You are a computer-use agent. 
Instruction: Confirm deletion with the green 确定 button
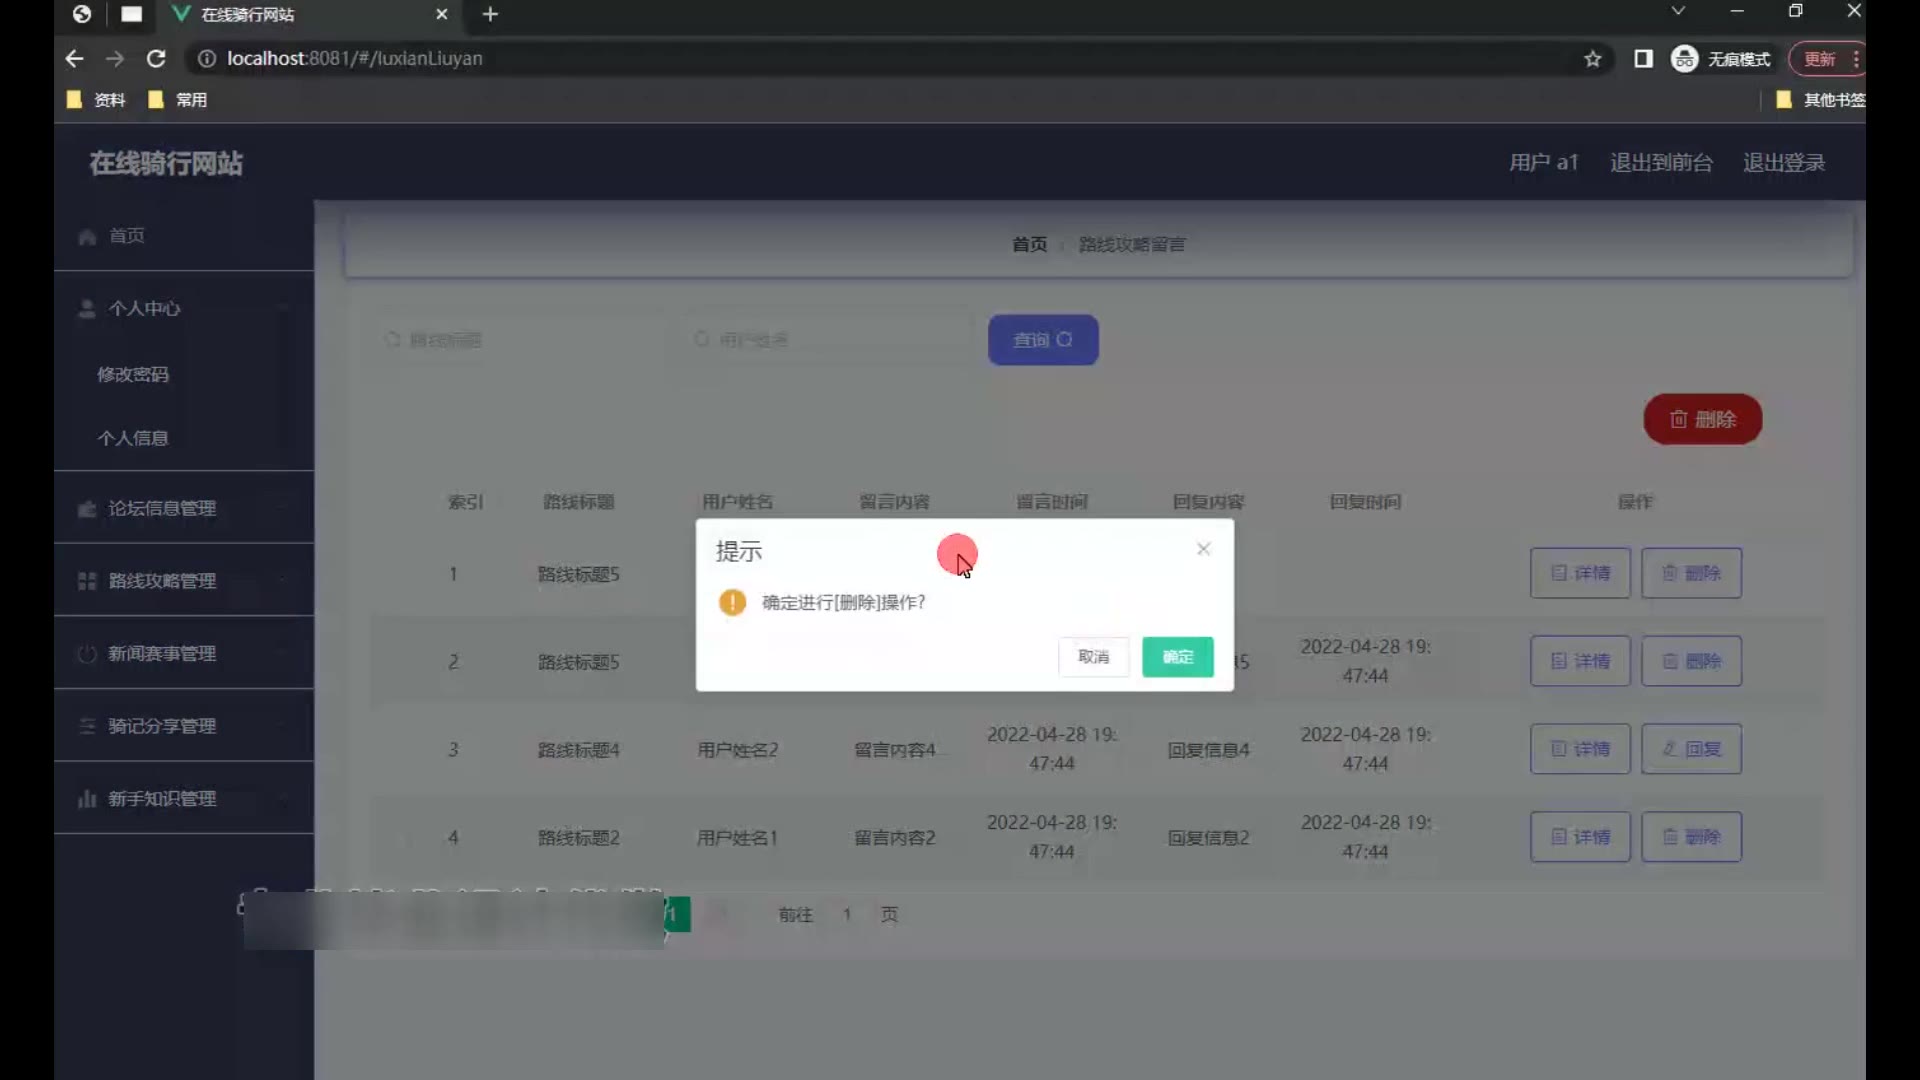tap(1177, 657)
